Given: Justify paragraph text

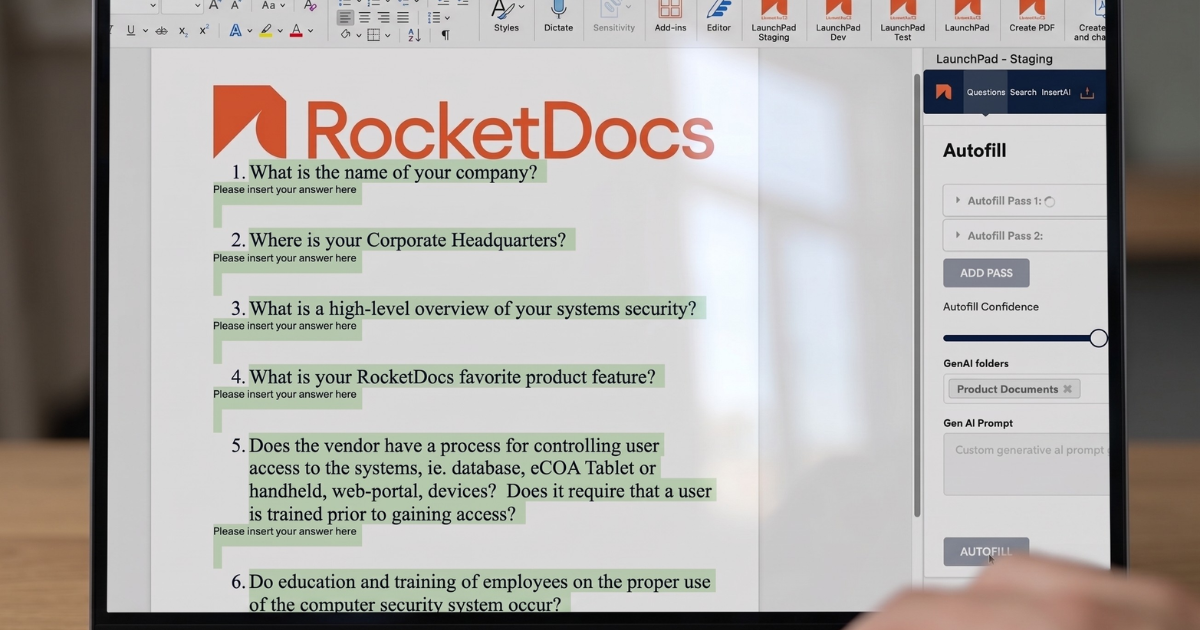Looking at the screenshot, I should (403, 17).
